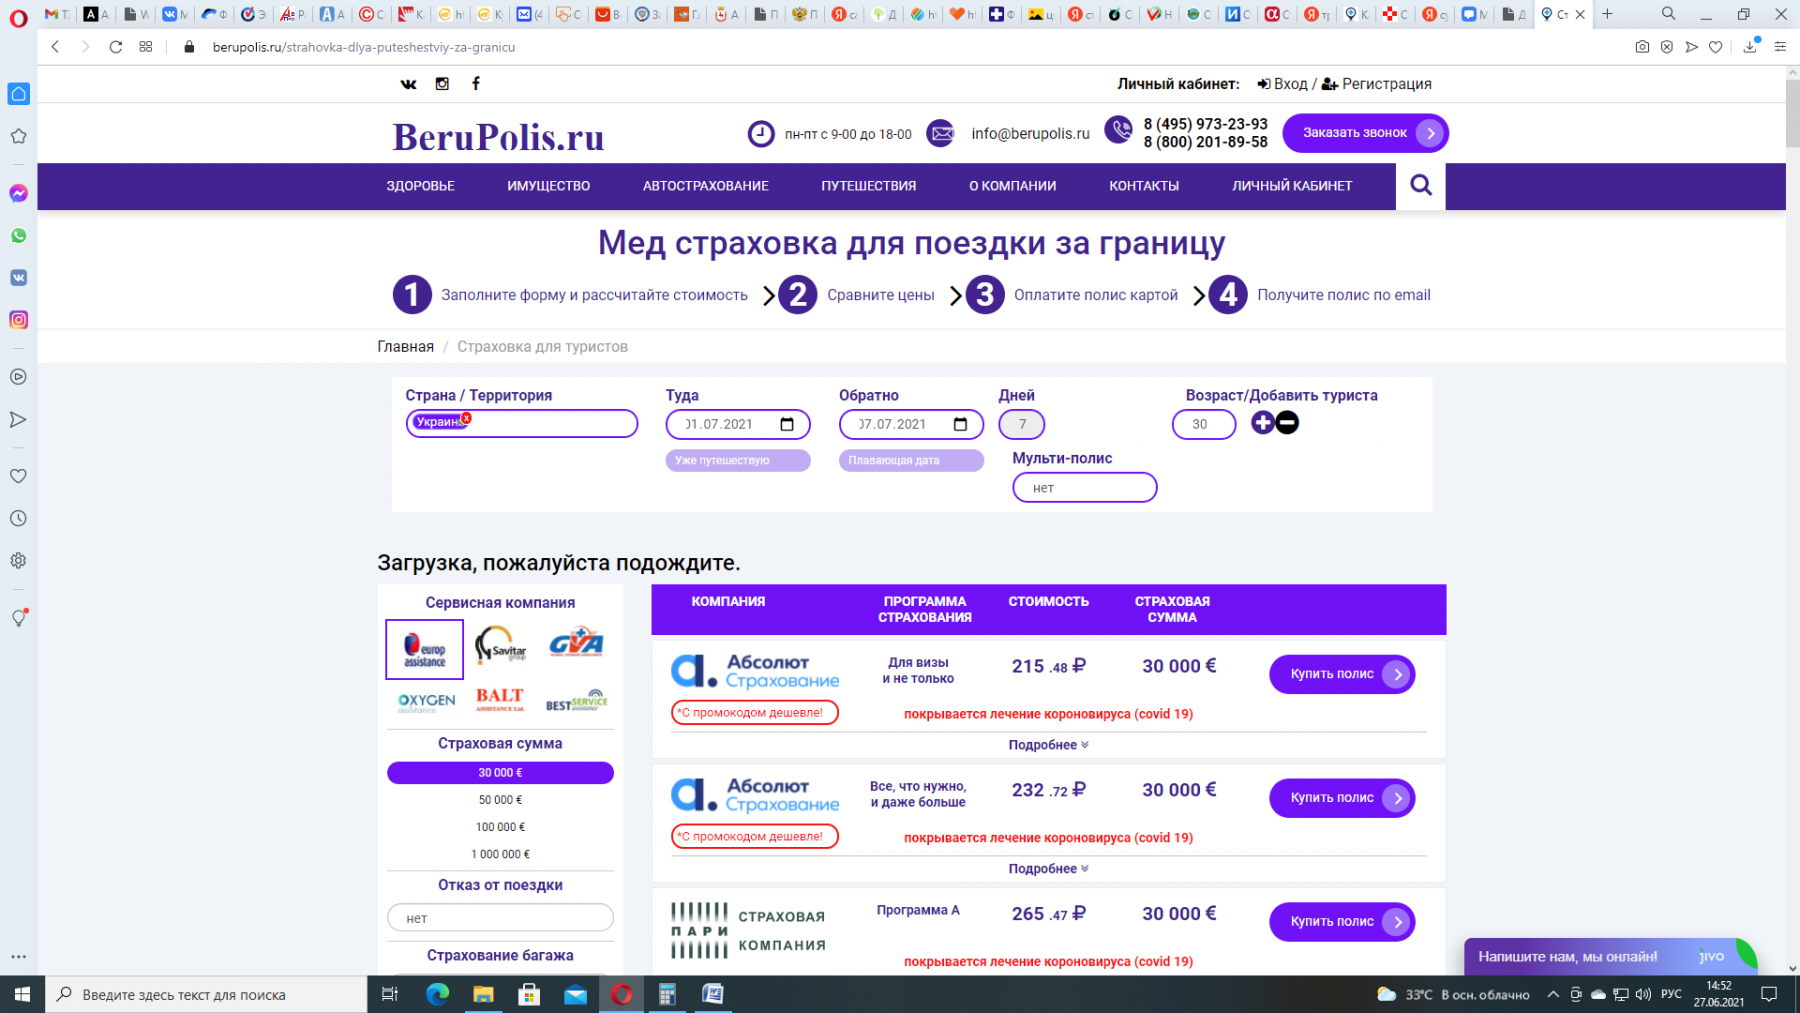The width and height of the screenshot is (1800, 1013).
Task: Open calendar picker in Туда date field
Action: tap(787, 424)
